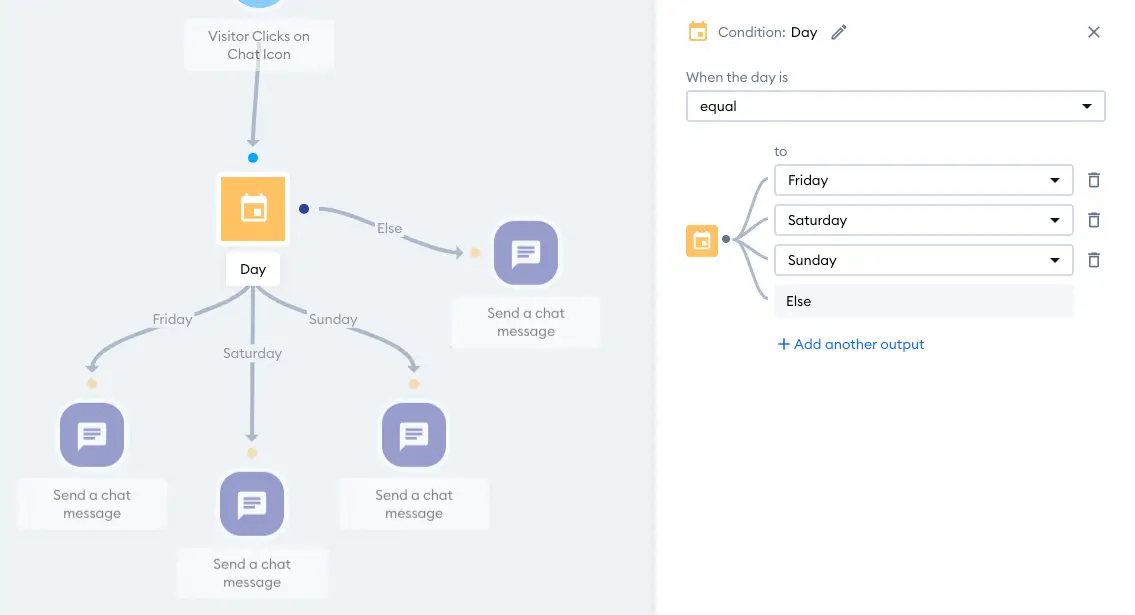Select the orange Day condition node
Image resolution: width=1135 pixels, height=615 pixels.
point(253,209)
